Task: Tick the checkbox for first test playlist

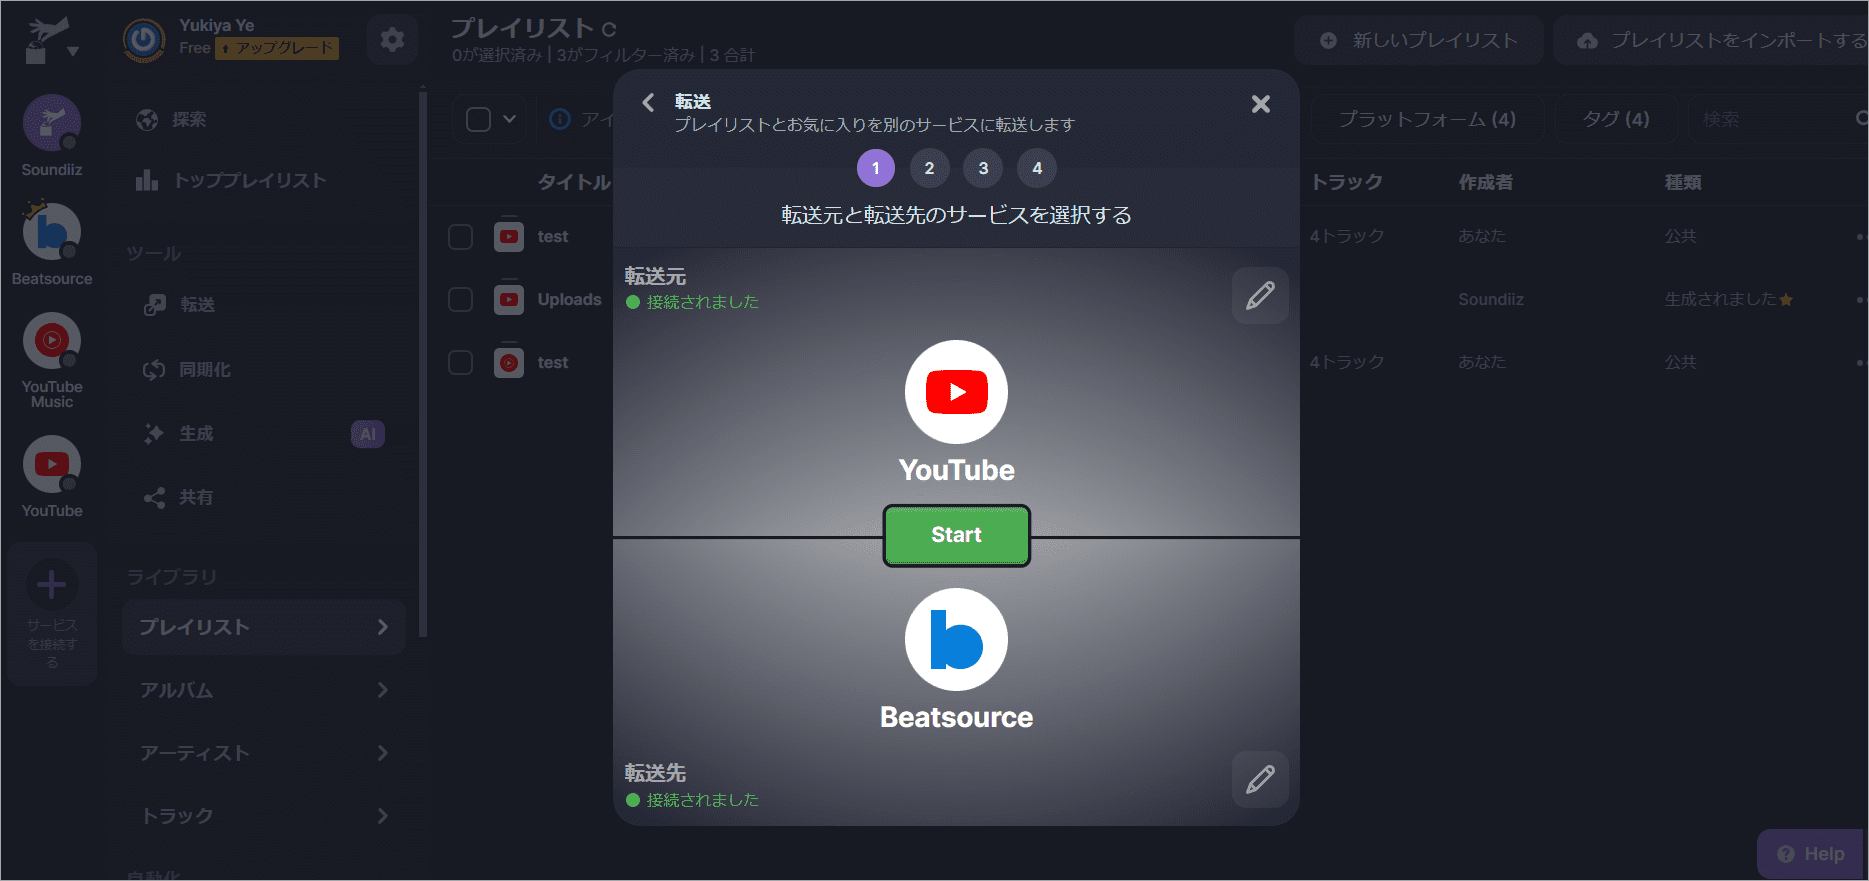Action: point(460,237)
